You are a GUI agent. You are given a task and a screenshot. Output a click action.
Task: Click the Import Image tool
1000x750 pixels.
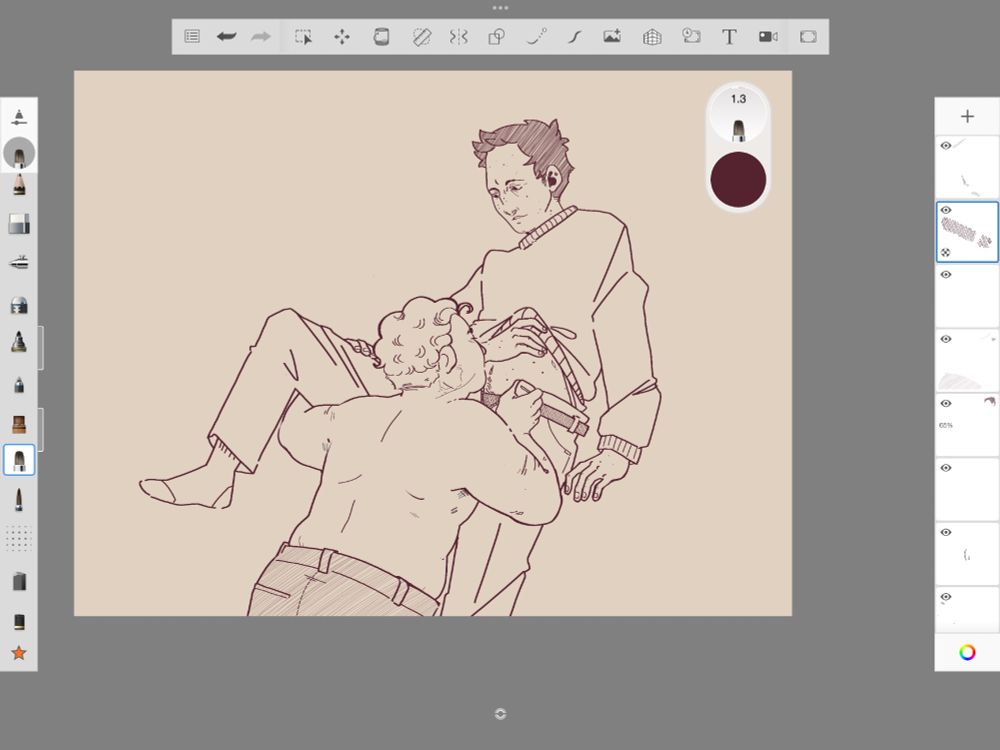click(x=614, y=36)
